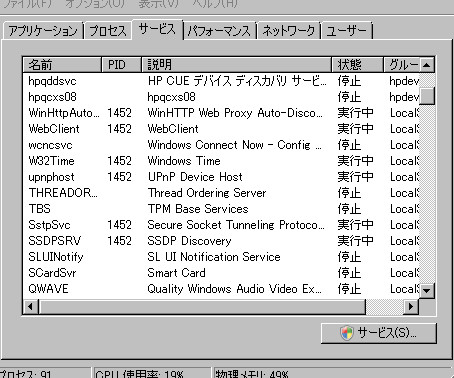Sort services by PID column header
454x378 pixels.
pos(121,64)
